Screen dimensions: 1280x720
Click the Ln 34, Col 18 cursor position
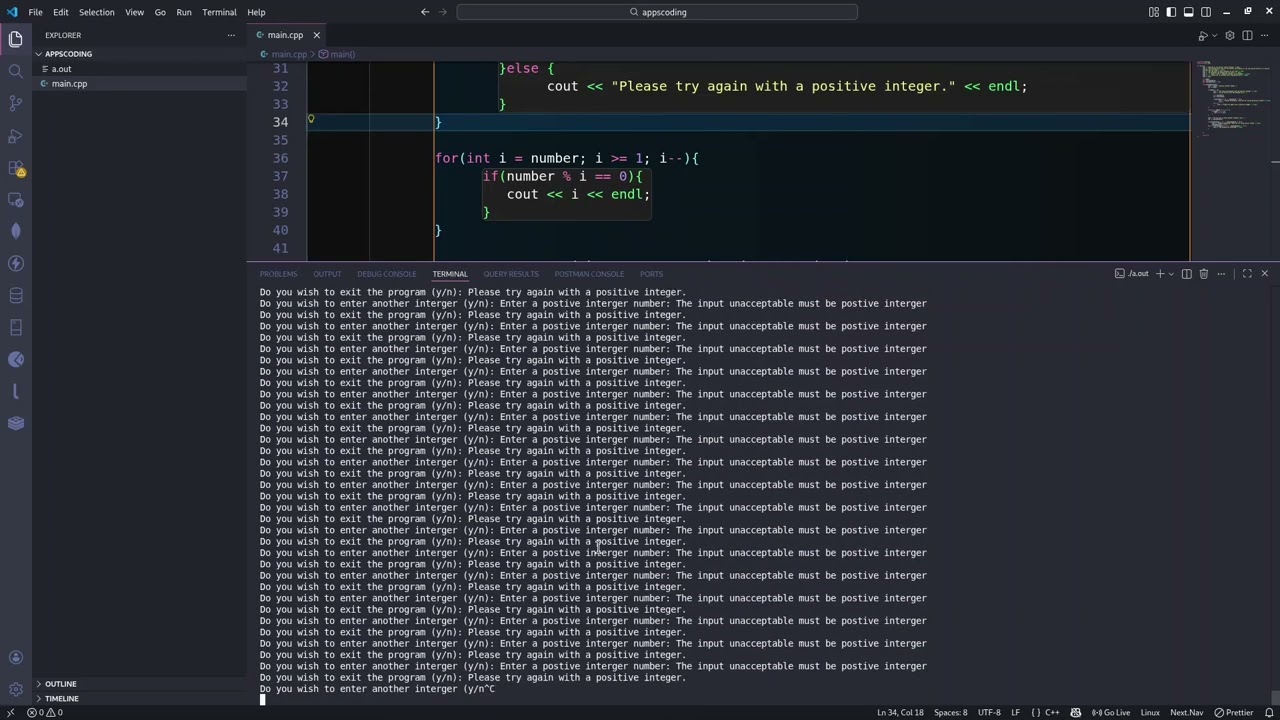901,712
